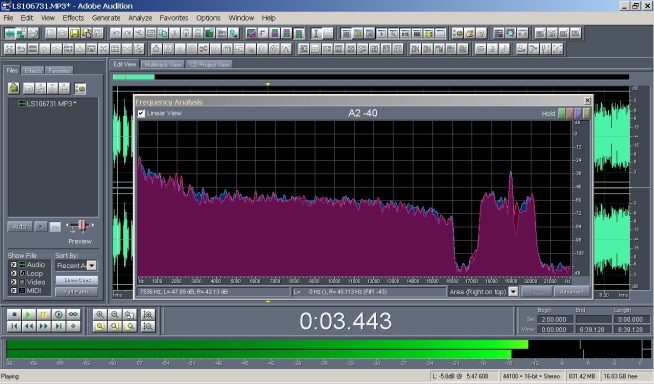Open the File menu
654x384 pixels.
click(x=8, y=18)
